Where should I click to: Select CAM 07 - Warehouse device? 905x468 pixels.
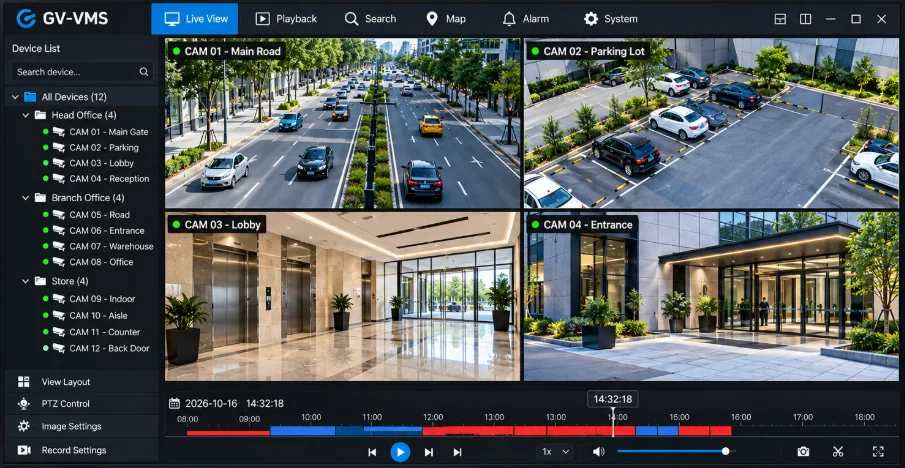[99, 246]
